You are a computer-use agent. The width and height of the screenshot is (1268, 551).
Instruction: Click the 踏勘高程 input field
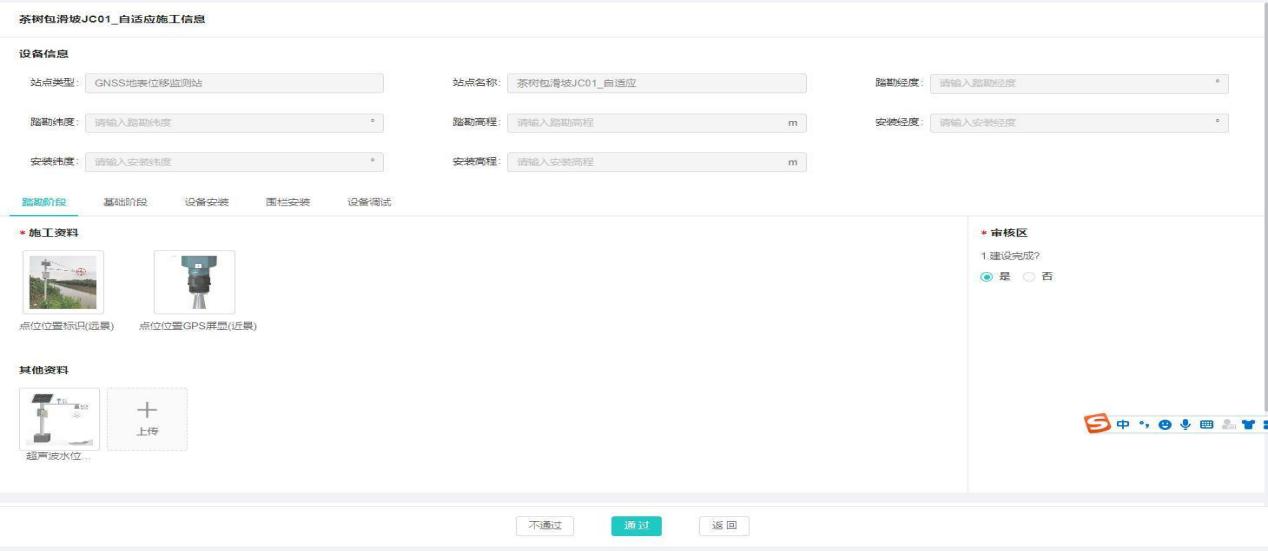pyautogui.click(x=645, y=123)
